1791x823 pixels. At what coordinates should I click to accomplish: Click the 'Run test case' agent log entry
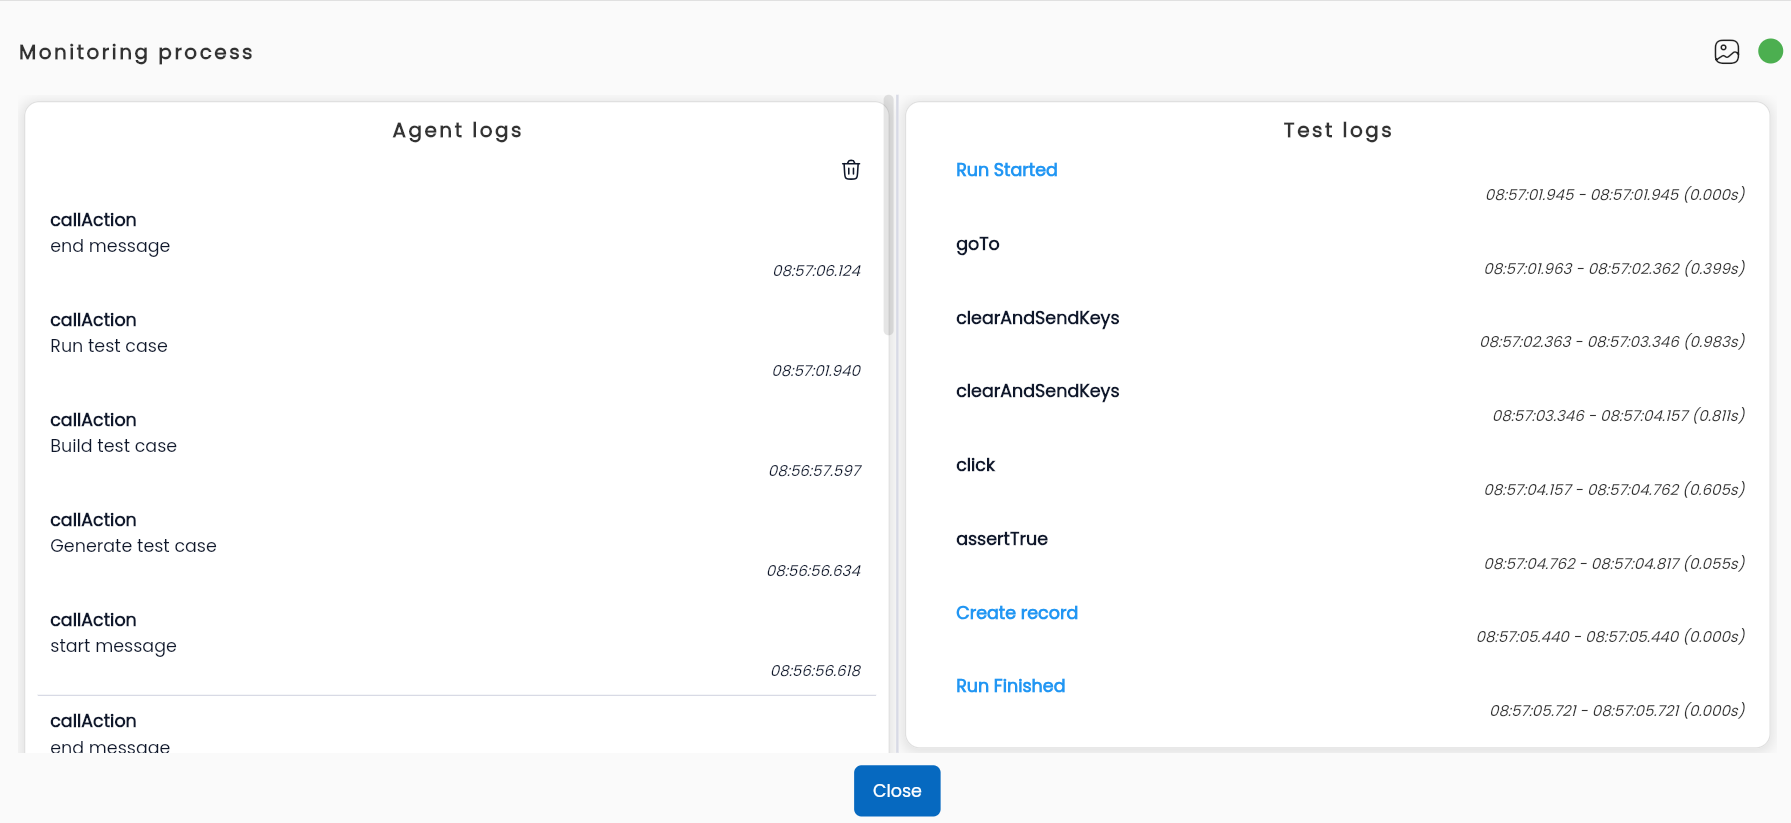point(109,346)
